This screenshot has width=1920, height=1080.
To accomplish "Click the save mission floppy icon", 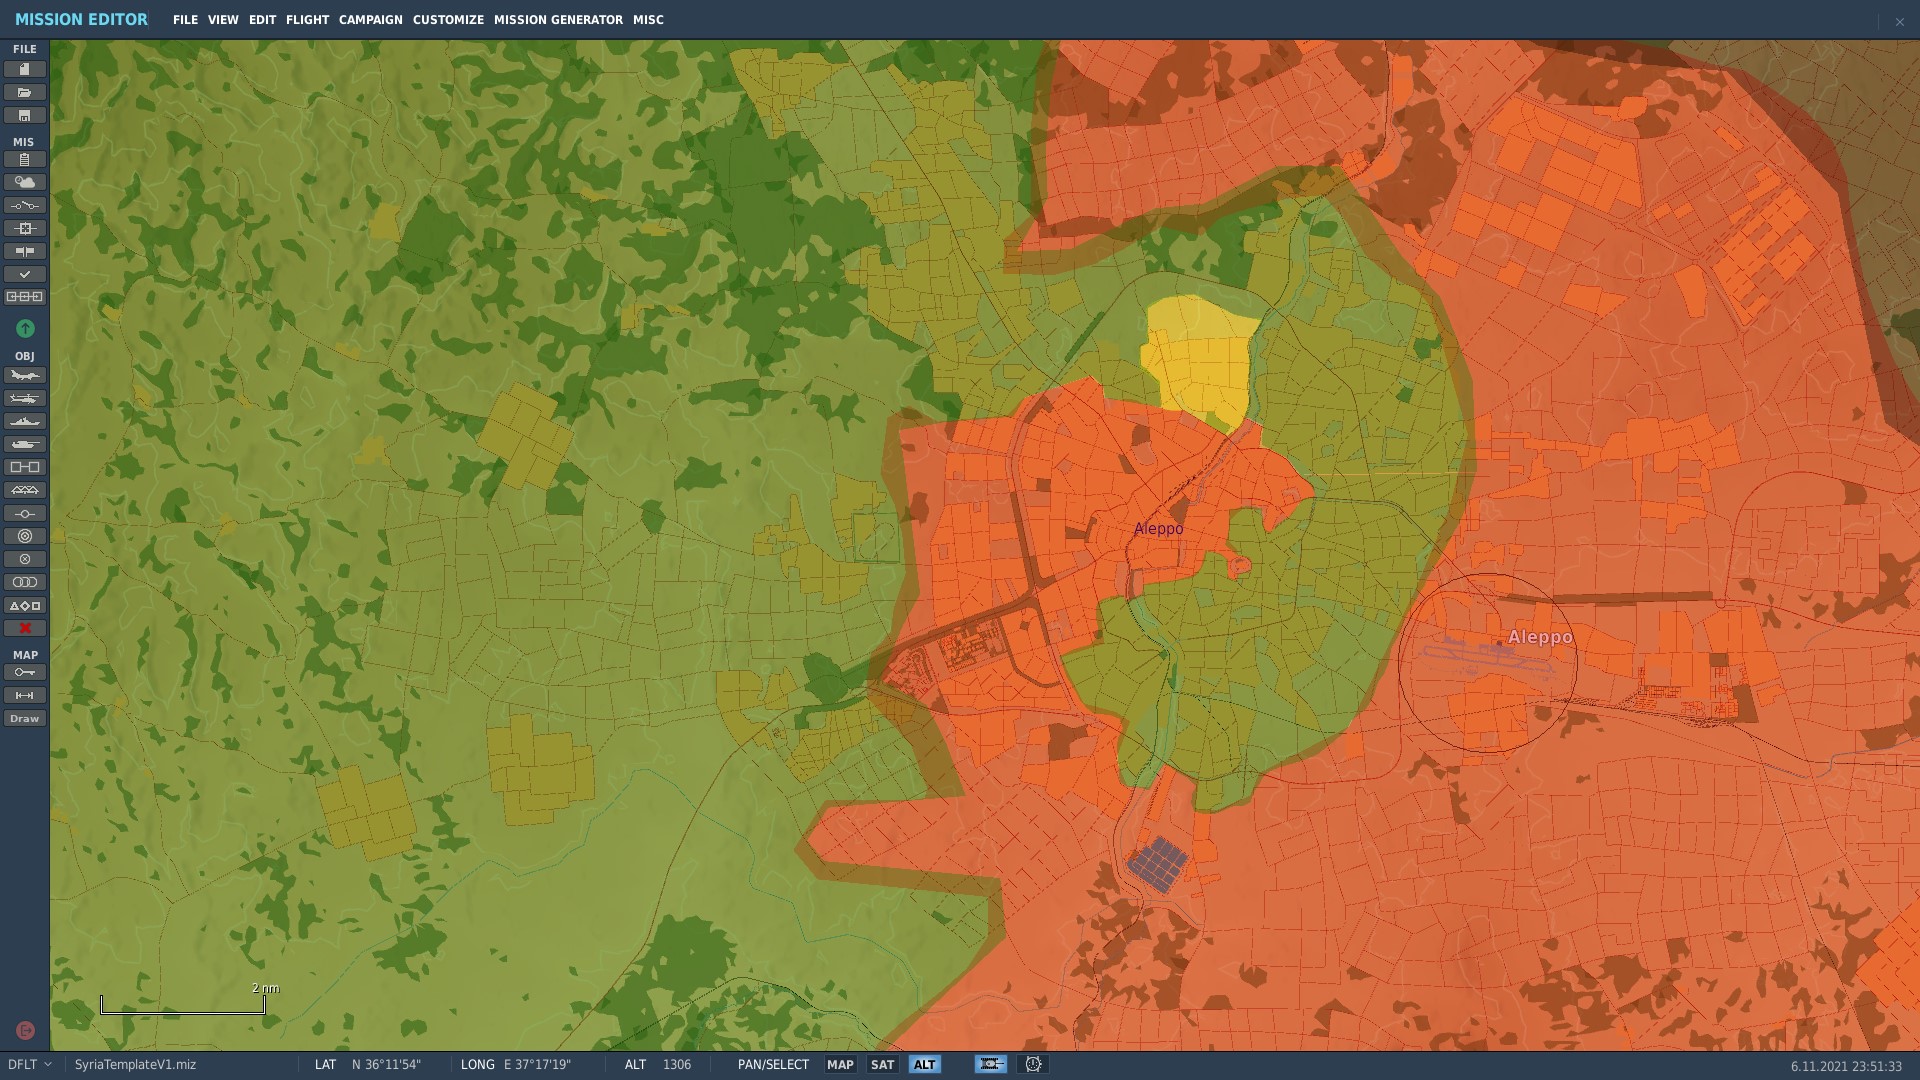I will coord(25,115).
